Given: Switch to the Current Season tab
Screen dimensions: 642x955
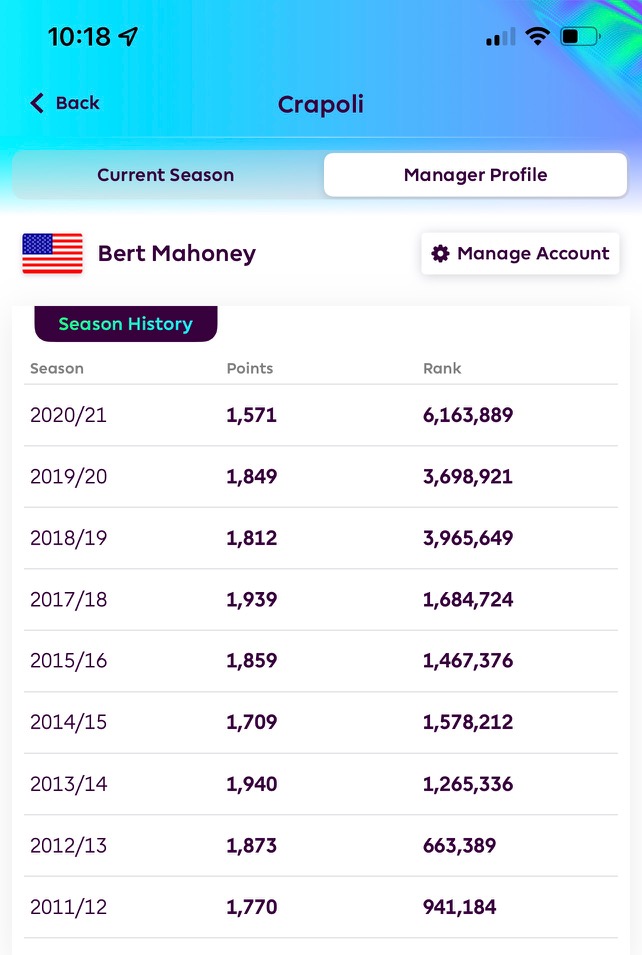Looking at the screenshot, I should pos(166,175).
